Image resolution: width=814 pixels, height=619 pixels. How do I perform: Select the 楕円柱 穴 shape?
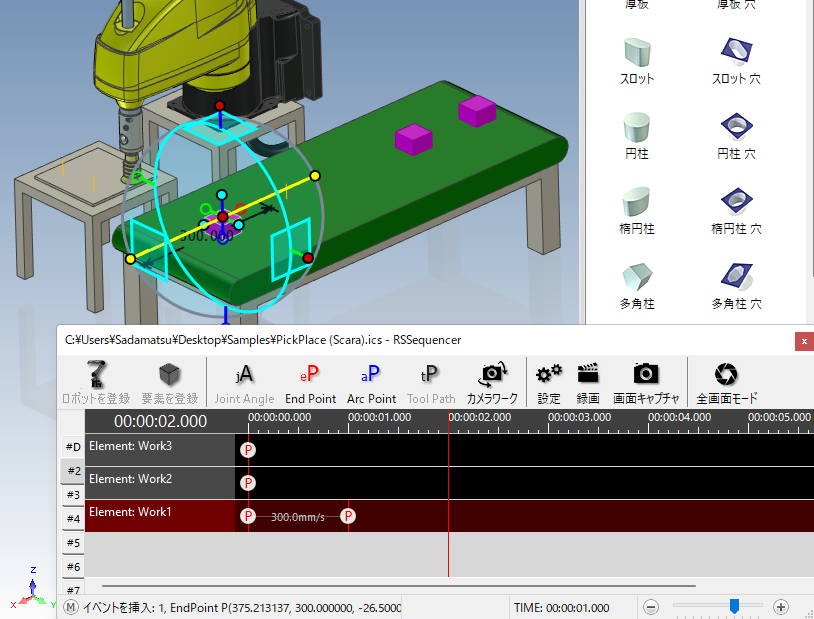737,203
